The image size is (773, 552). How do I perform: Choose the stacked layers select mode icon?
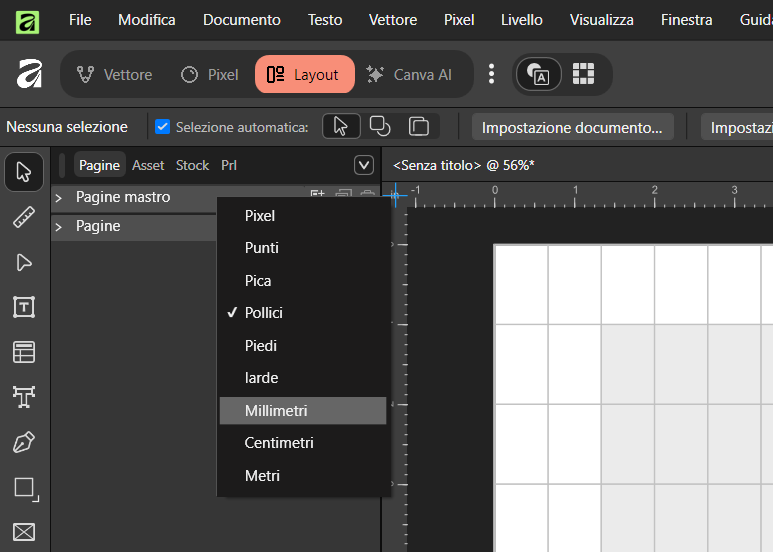pos(419,126)
